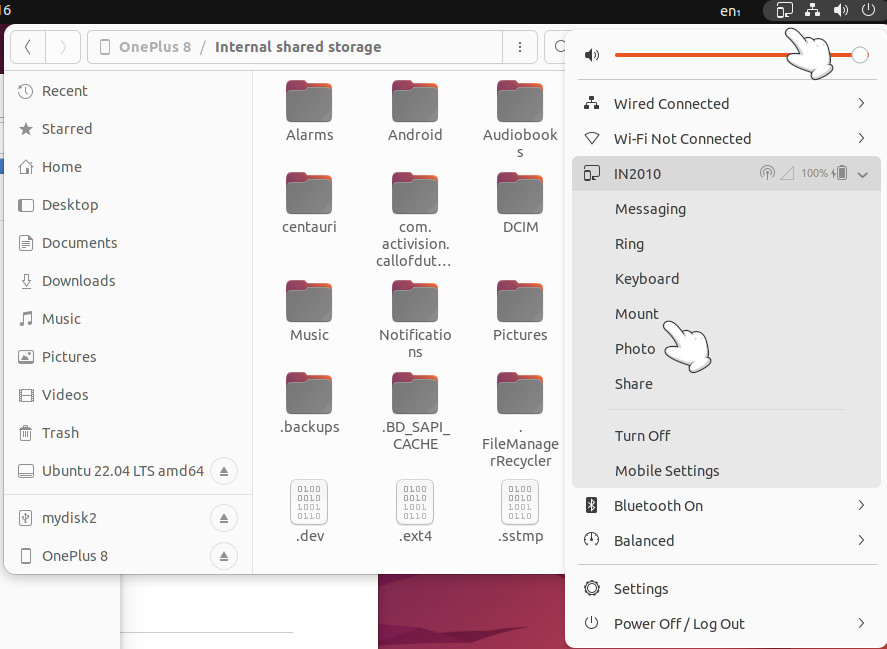Turn Off the IN2010 device connection
887x649 pixels.
(642, 436)
